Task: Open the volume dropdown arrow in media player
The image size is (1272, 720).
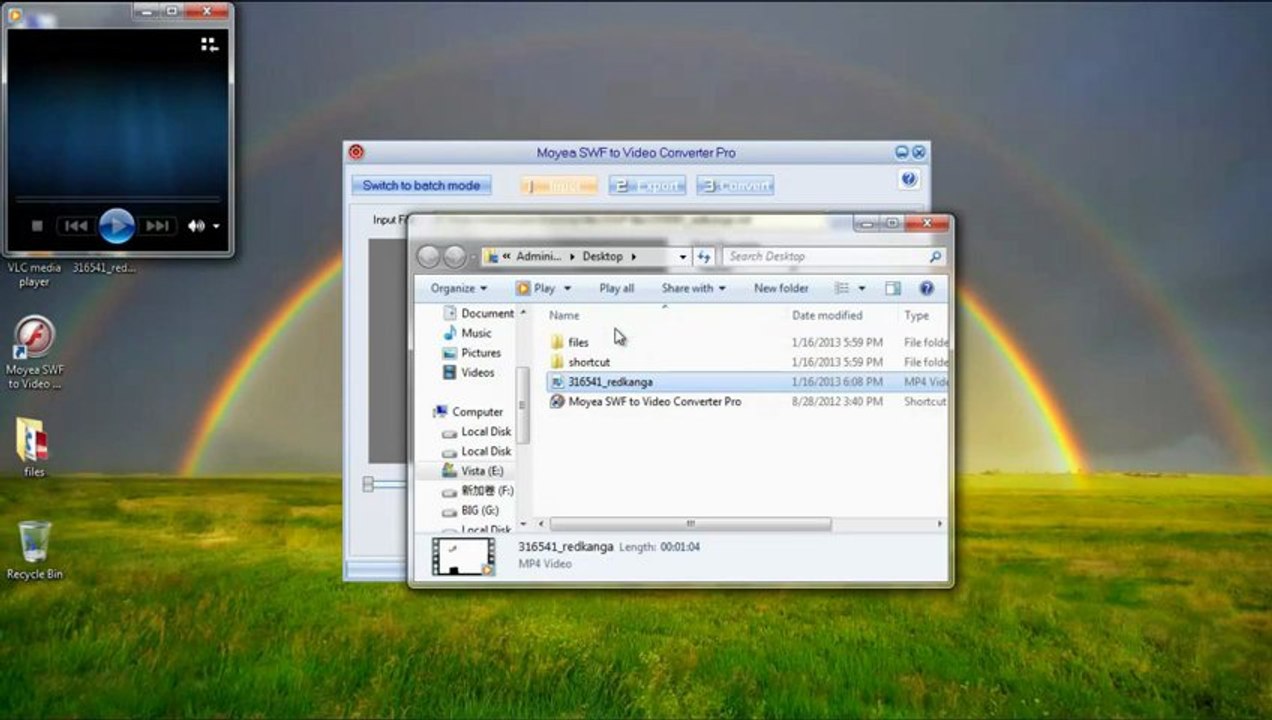Action: [x=216, y=227]
